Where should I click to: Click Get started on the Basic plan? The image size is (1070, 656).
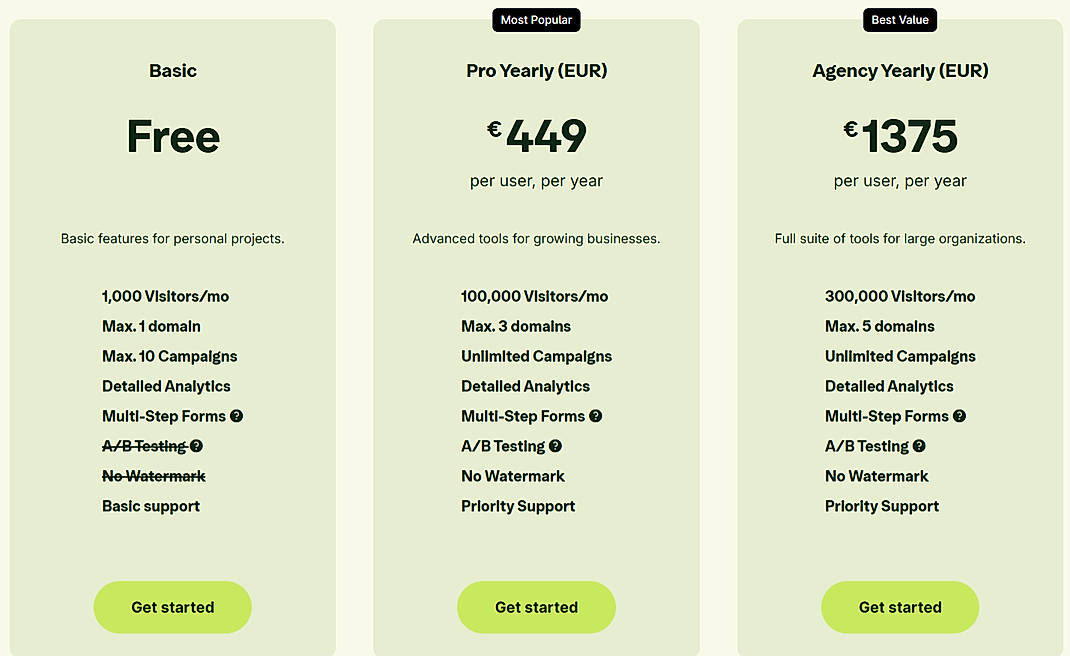click(172, 607)
